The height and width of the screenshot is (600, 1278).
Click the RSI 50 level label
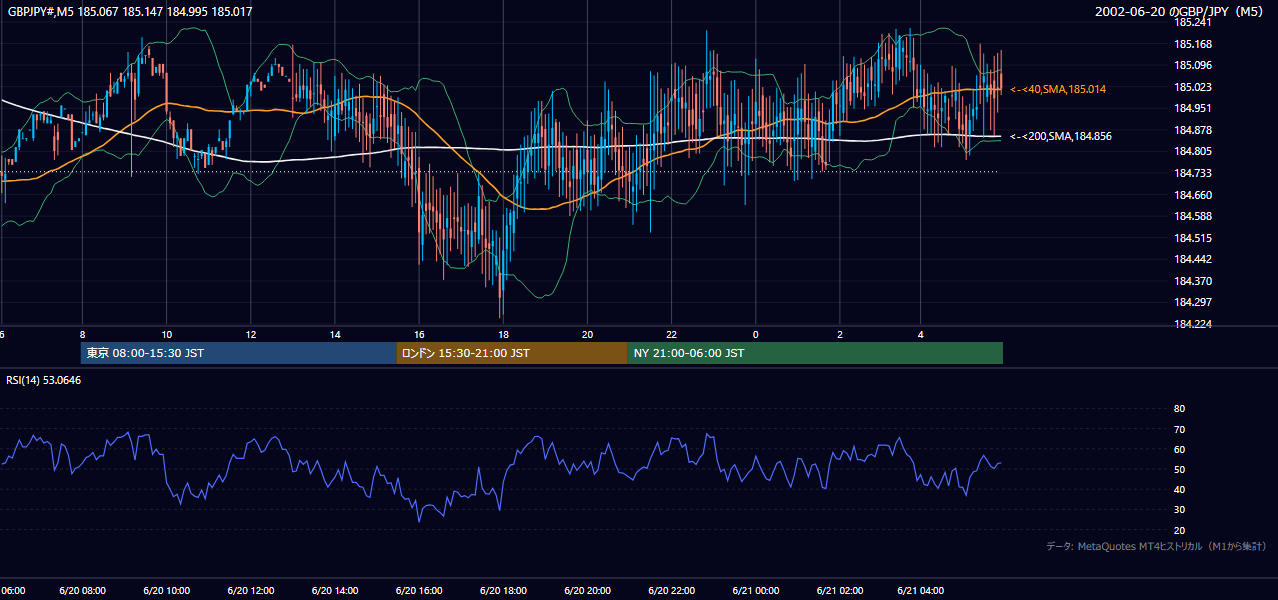(x=1179, y=469)
